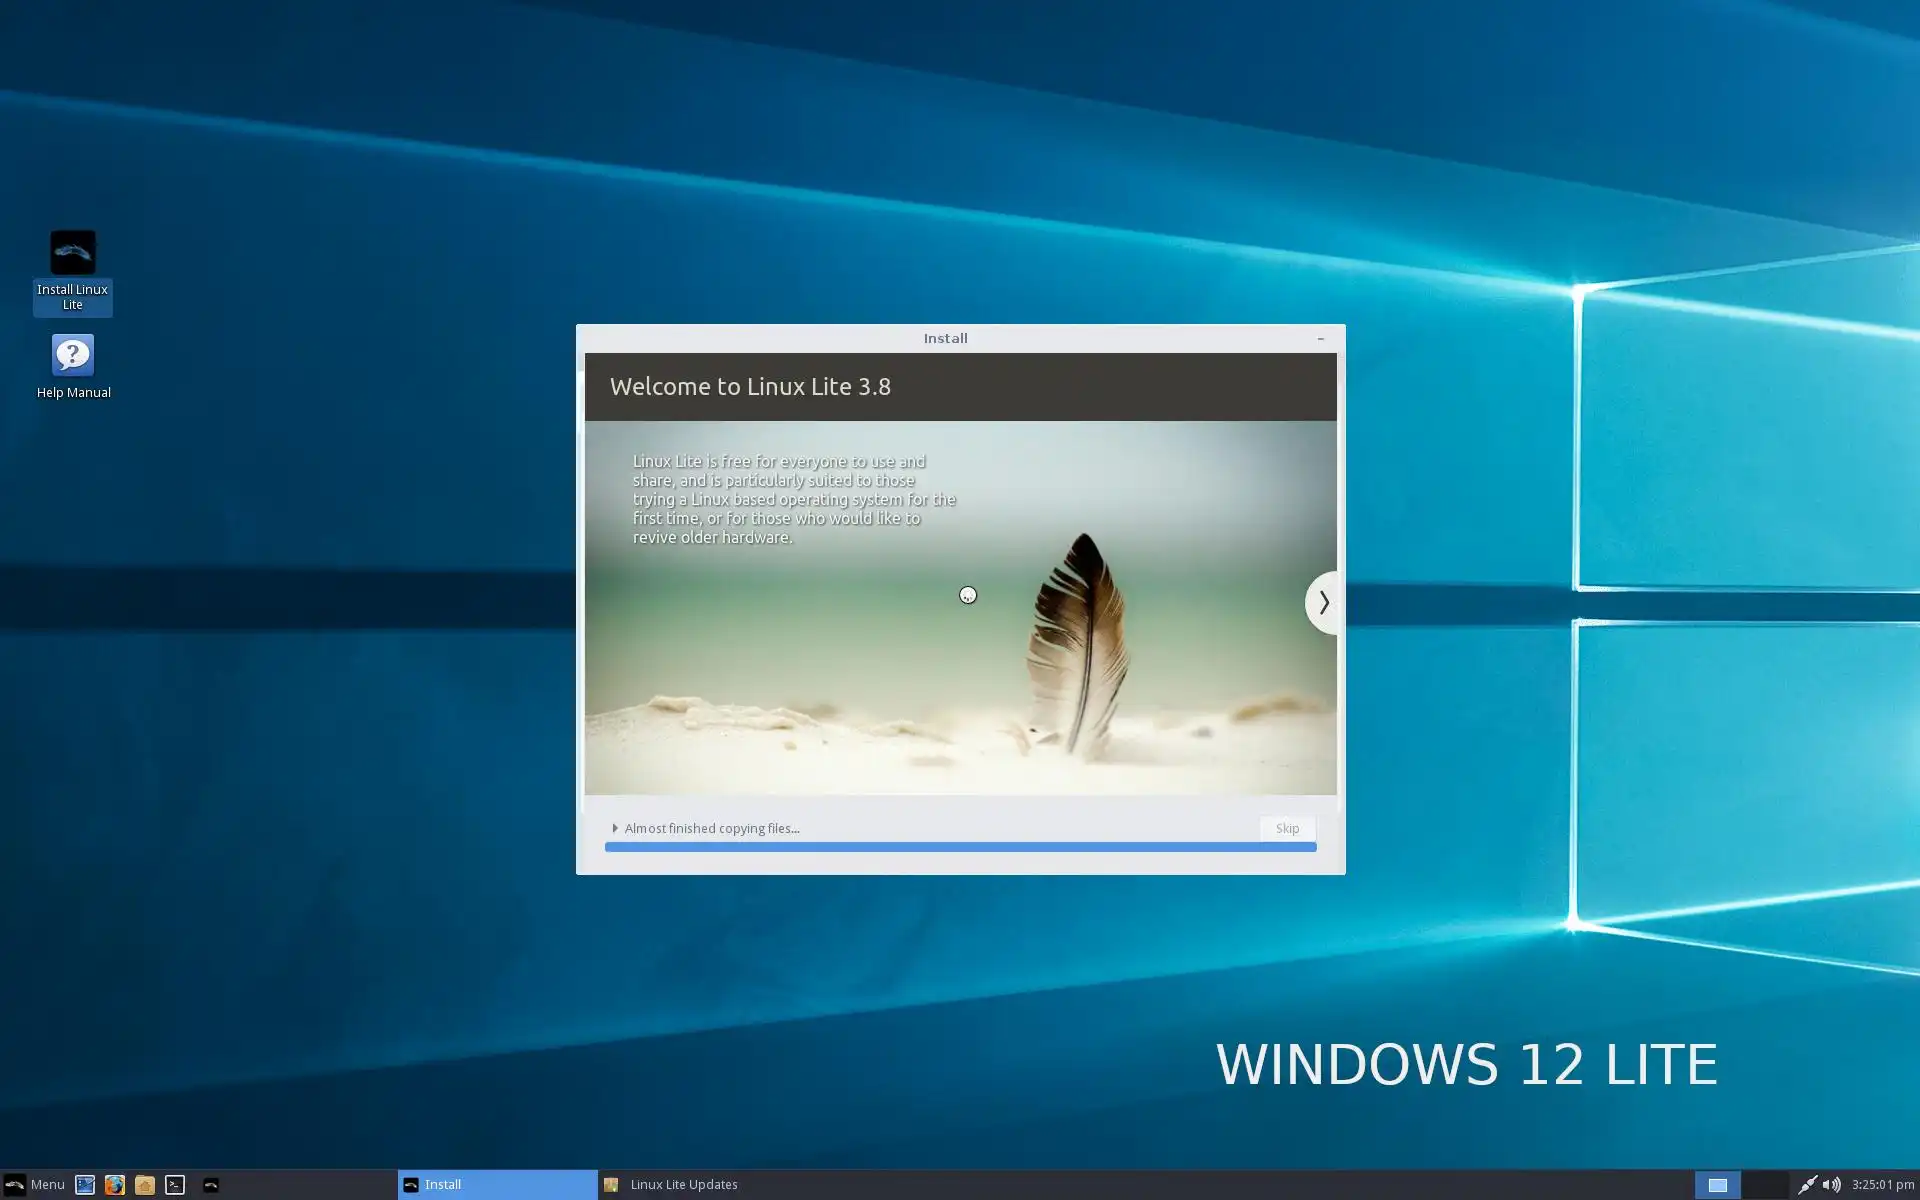This screenshot has height=1200, width=1920.
Task: Click the network connection tray icon
Action: pyautogui.click(x=1806, y=1185)
